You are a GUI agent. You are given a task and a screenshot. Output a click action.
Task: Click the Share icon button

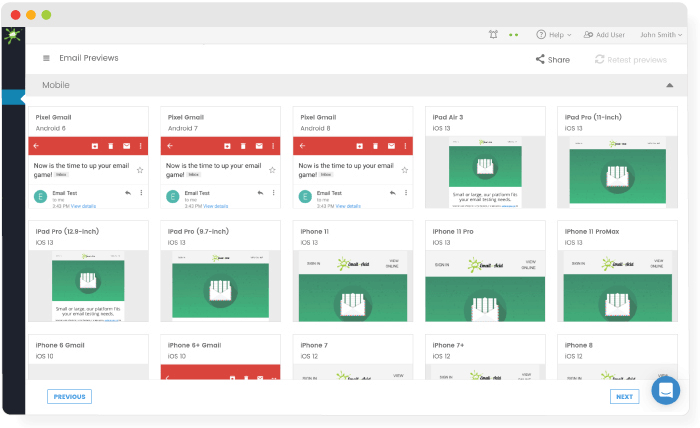pyautogui.click(x=541, y=60)
